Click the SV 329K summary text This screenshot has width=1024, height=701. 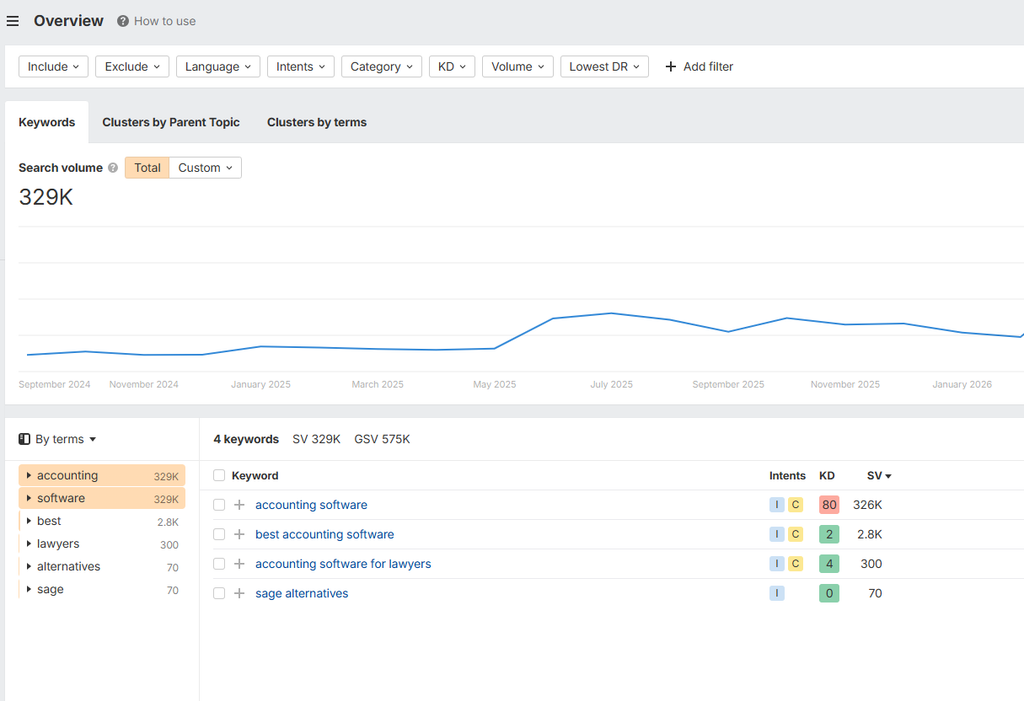(x=317, y=439)
